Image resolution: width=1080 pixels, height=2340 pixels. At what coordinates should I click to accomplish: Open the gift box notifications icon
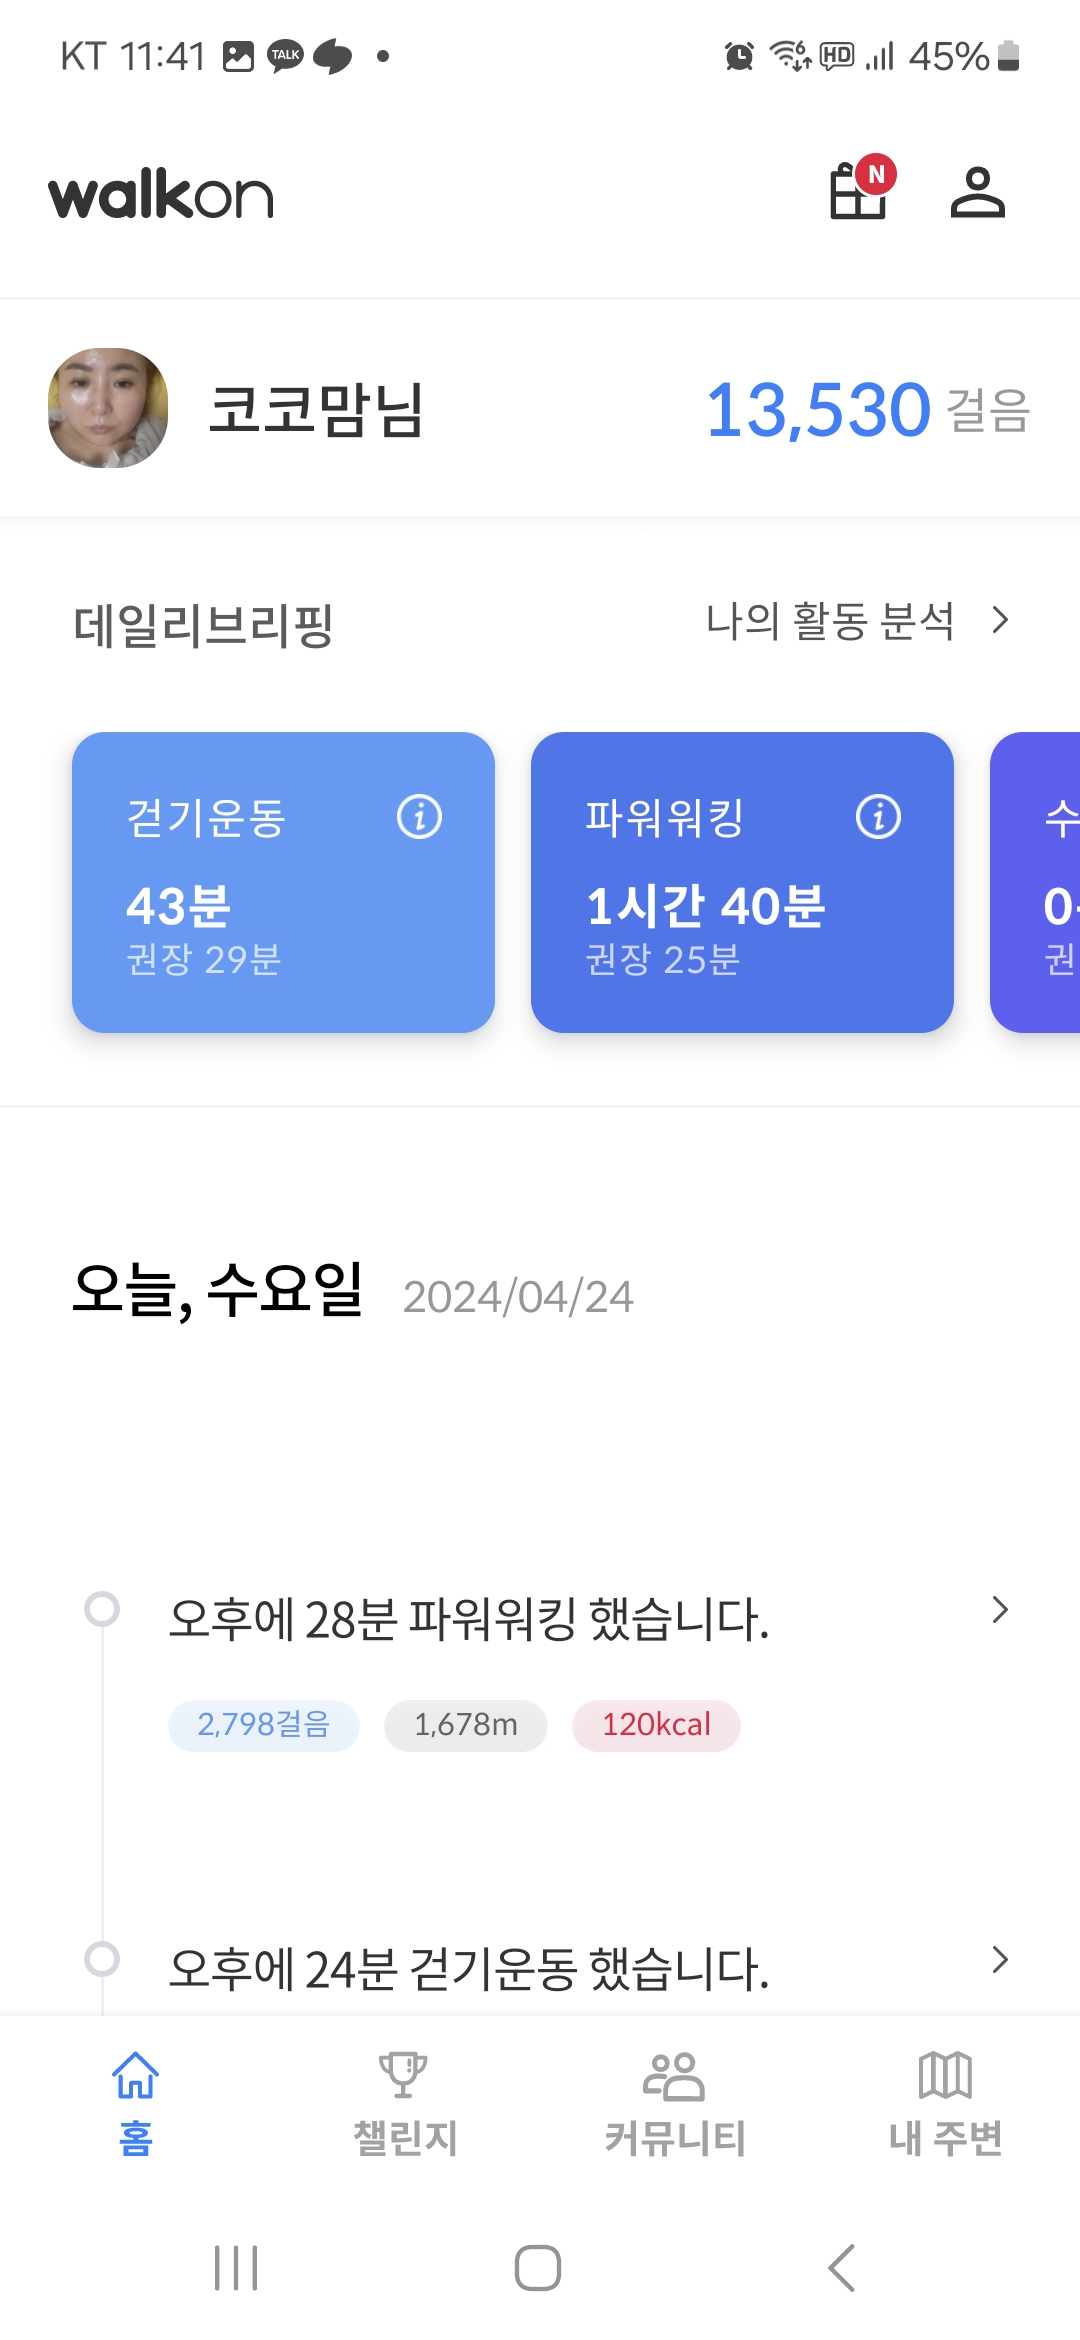[860, 190]
